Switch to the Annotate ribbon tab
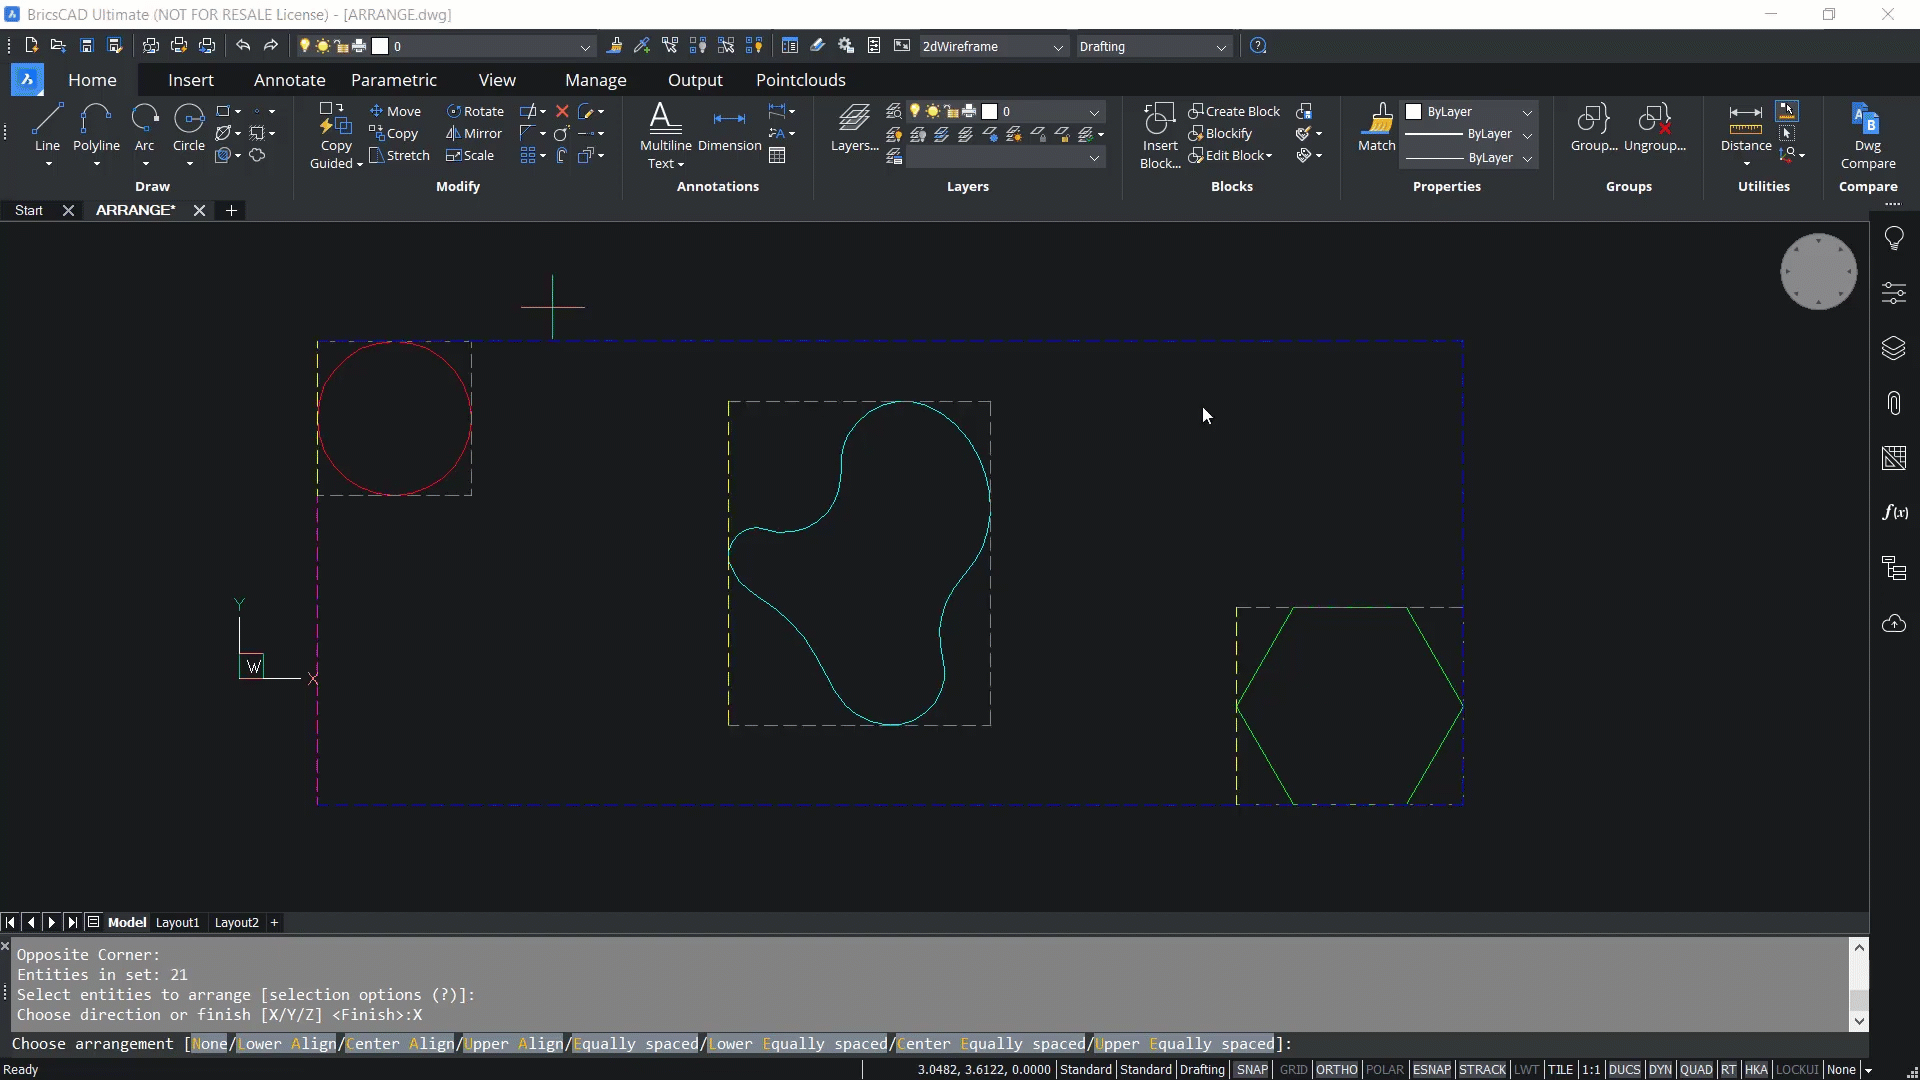The width and height of the screenshot is (1920, 1080). [x=289, y=80]
